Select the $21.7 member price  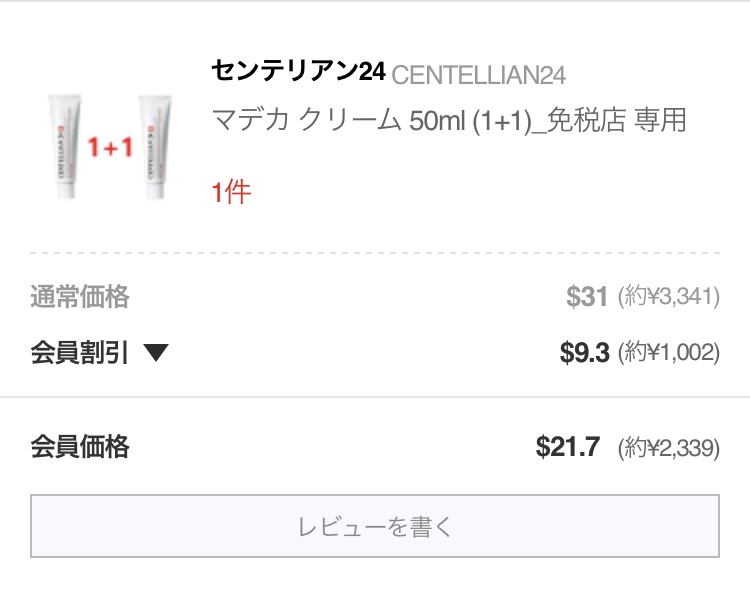pyautogui.click(x=568, y=447)
